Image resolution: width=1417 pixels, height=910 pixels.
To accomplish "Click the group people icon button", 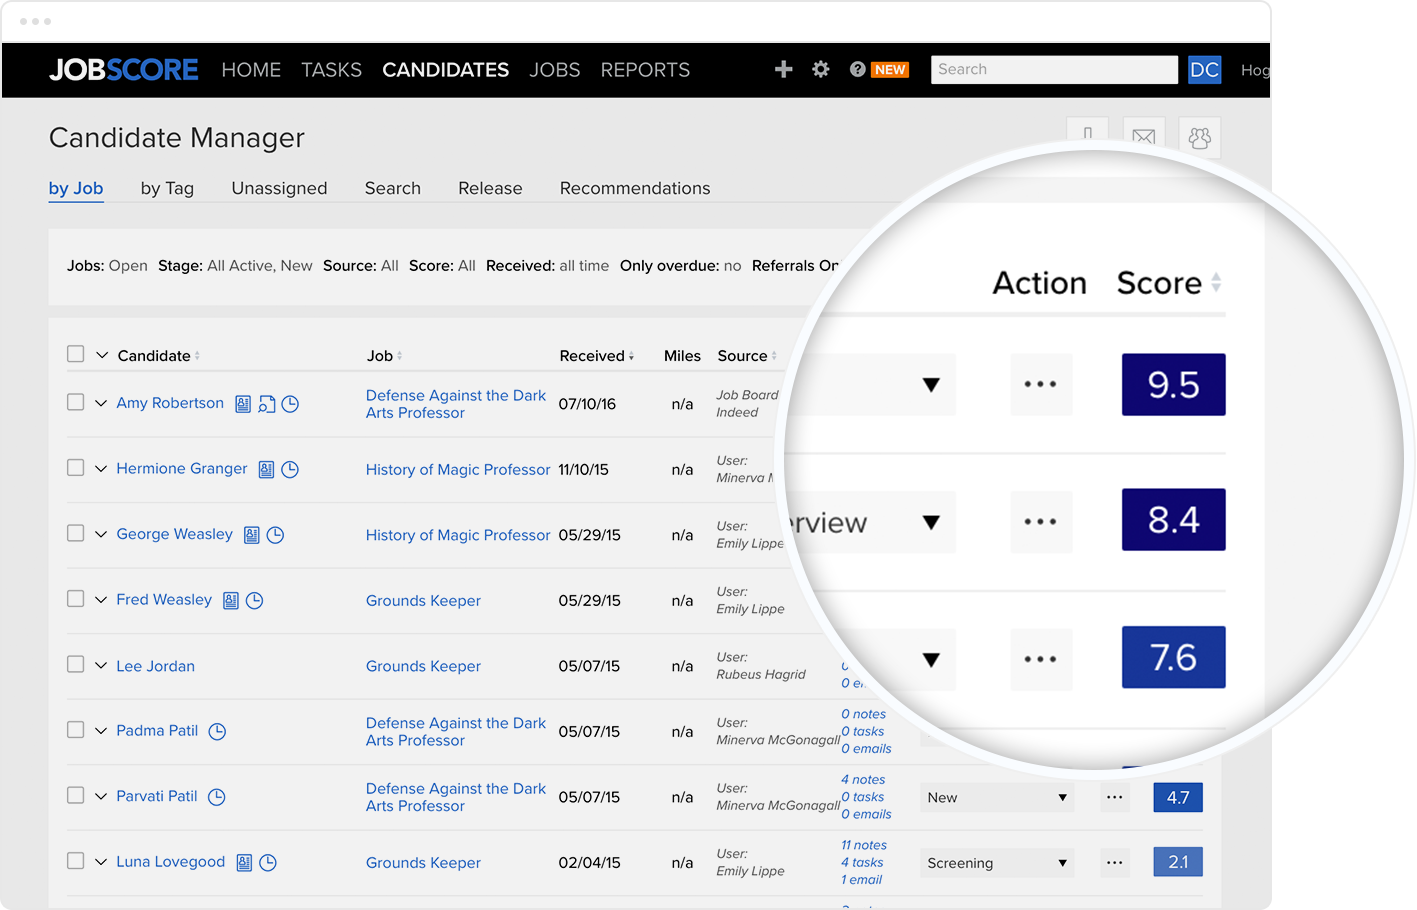I will pos(1200,137).
